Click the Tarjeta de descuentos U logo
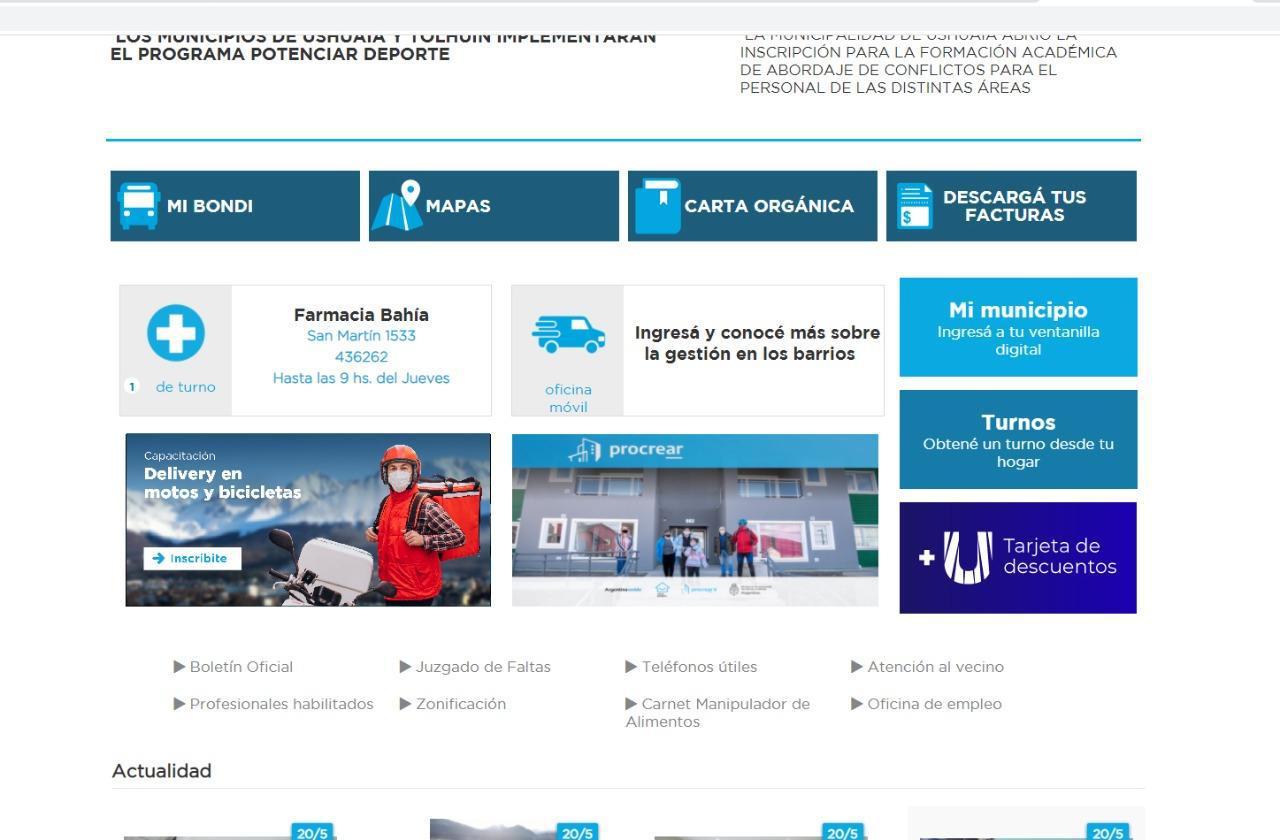Screen dimensions: 1280x840 point(967,557)
